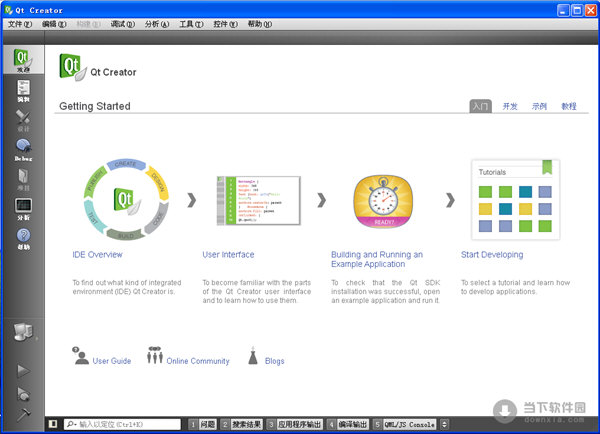Open the Analyze menu (分析)
The width and height of the screenshot is (600, 434).
[x=157, y=24]
